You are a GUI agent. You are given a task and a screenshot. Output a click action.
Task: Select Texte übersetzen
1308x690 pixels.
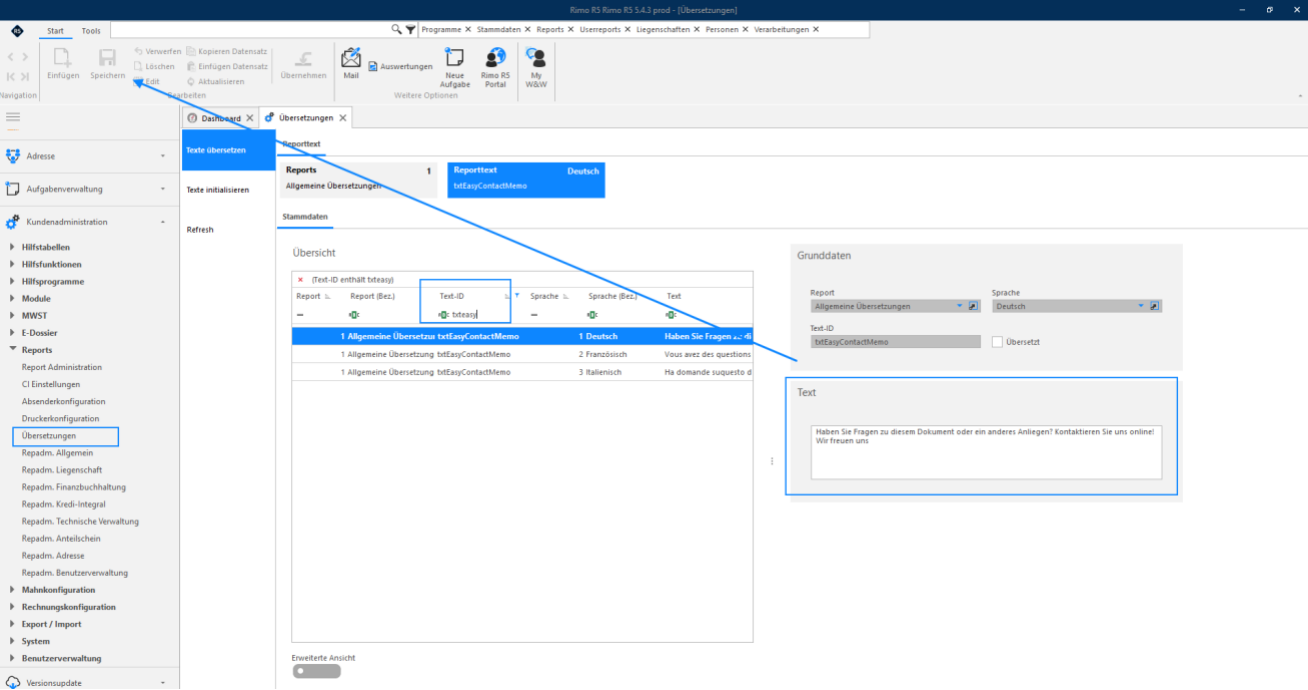click(x=228, y=150)
